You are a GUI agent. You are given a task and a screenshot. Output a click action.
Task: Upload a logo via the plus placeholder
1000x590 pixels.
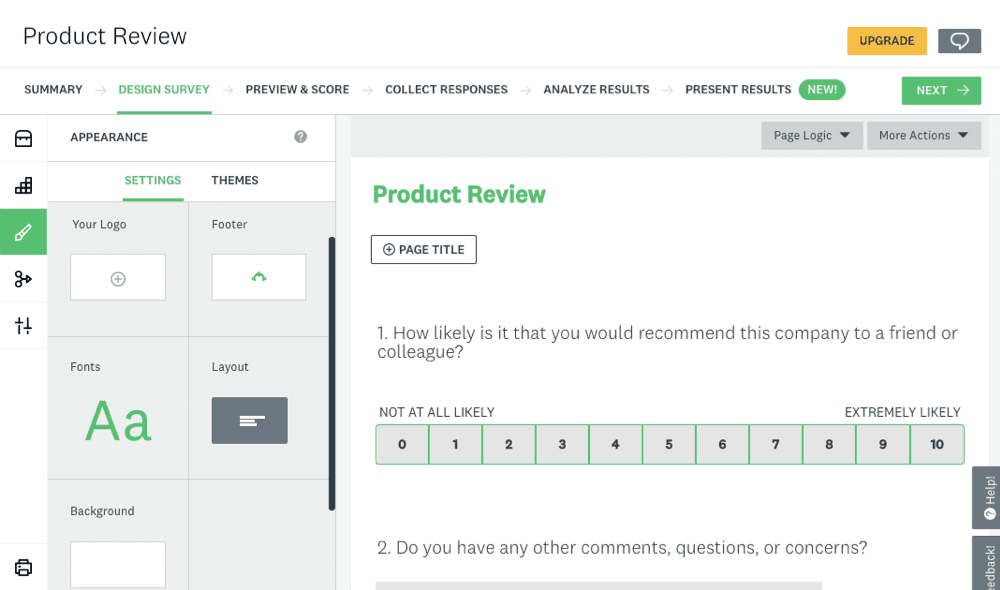point(117,278)
